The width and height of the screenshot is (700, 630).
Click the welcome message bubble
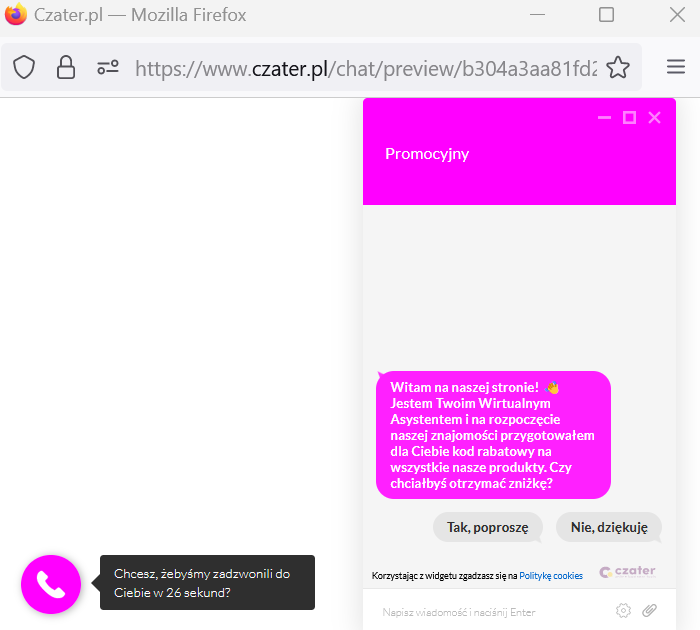click(493, 435)
